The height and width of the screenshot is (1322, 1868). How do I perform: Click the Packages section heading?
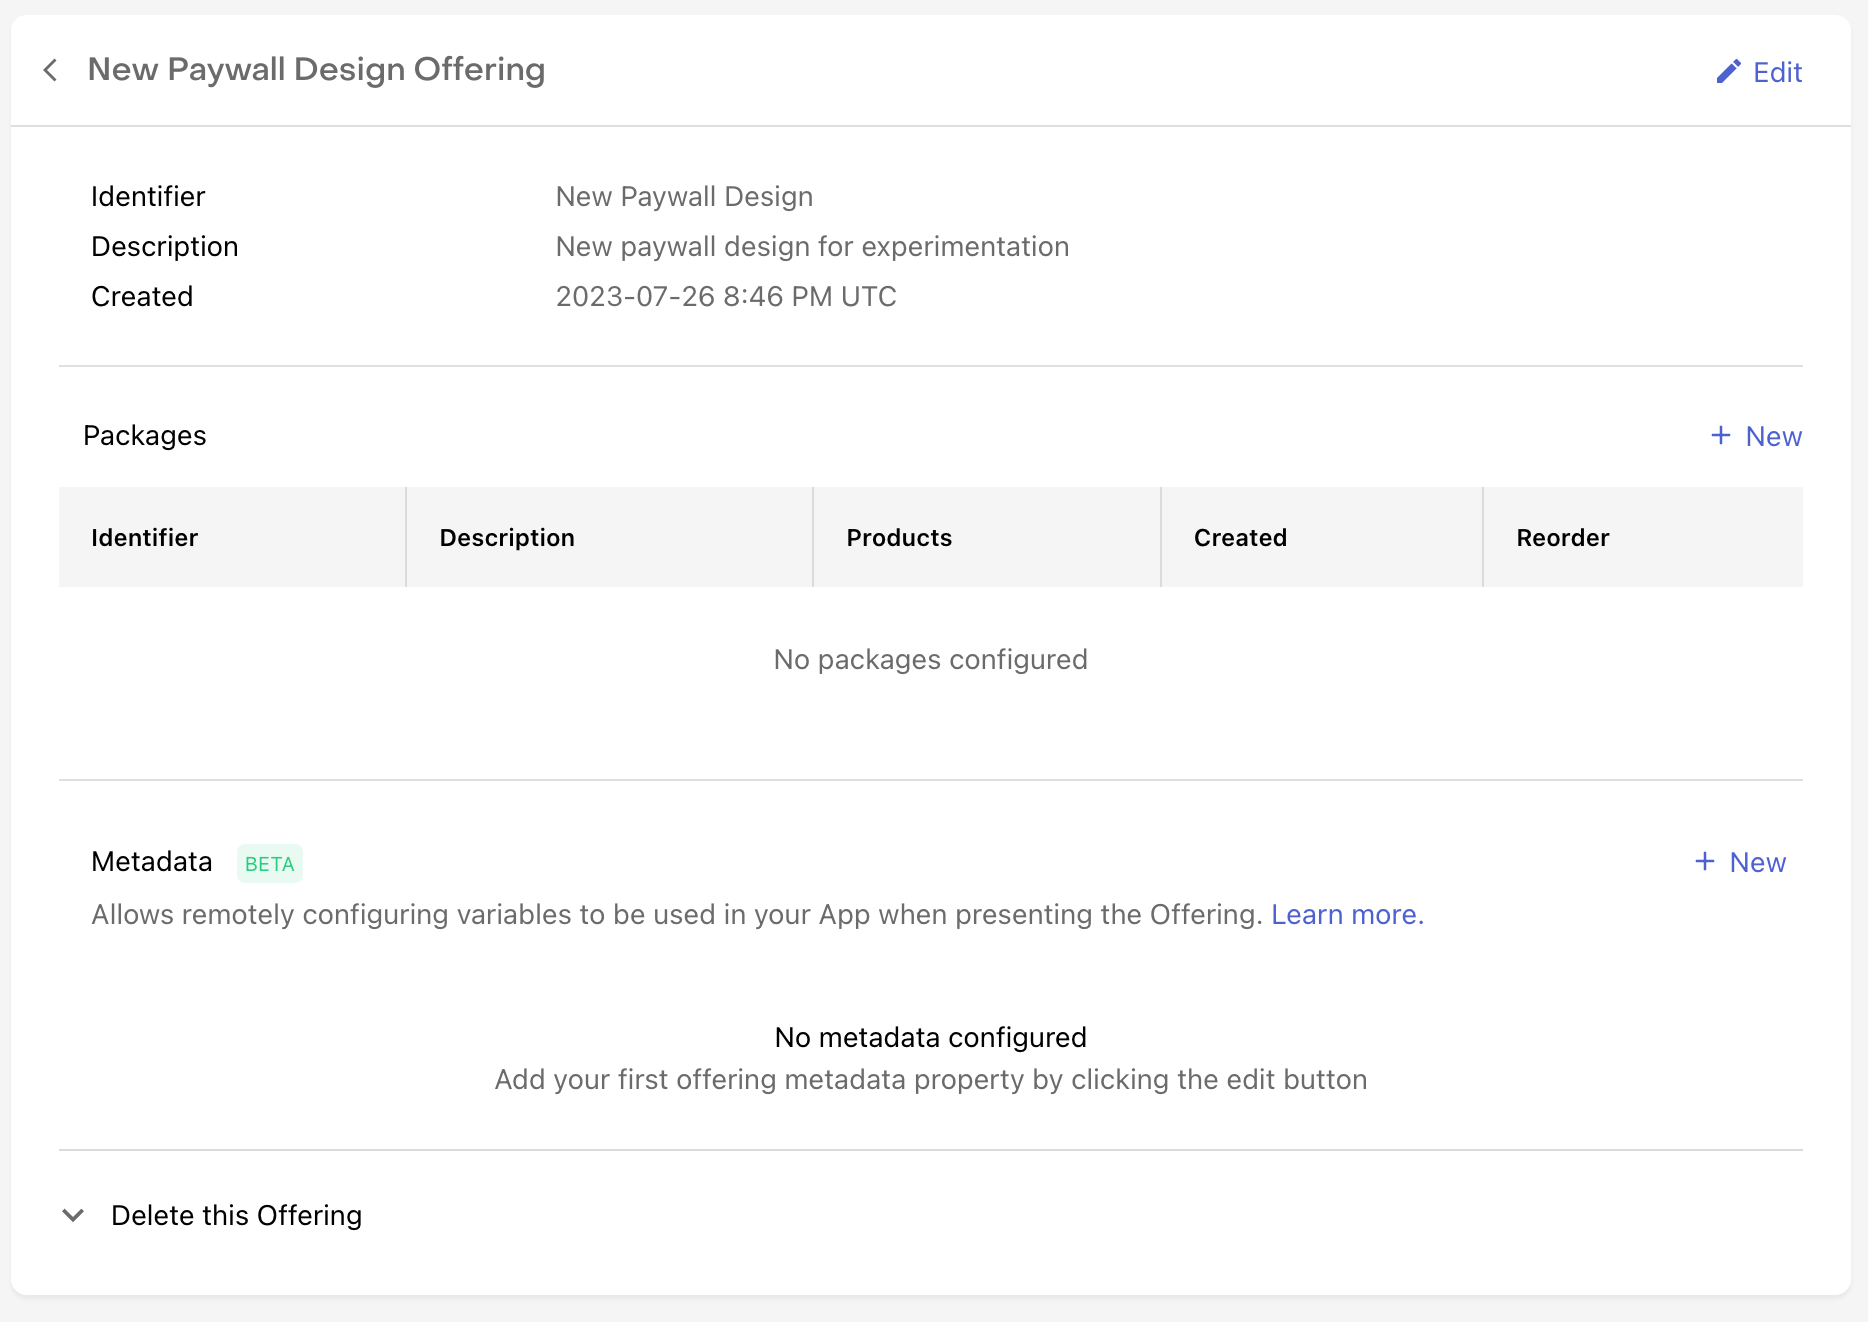[x=145, y=436]
